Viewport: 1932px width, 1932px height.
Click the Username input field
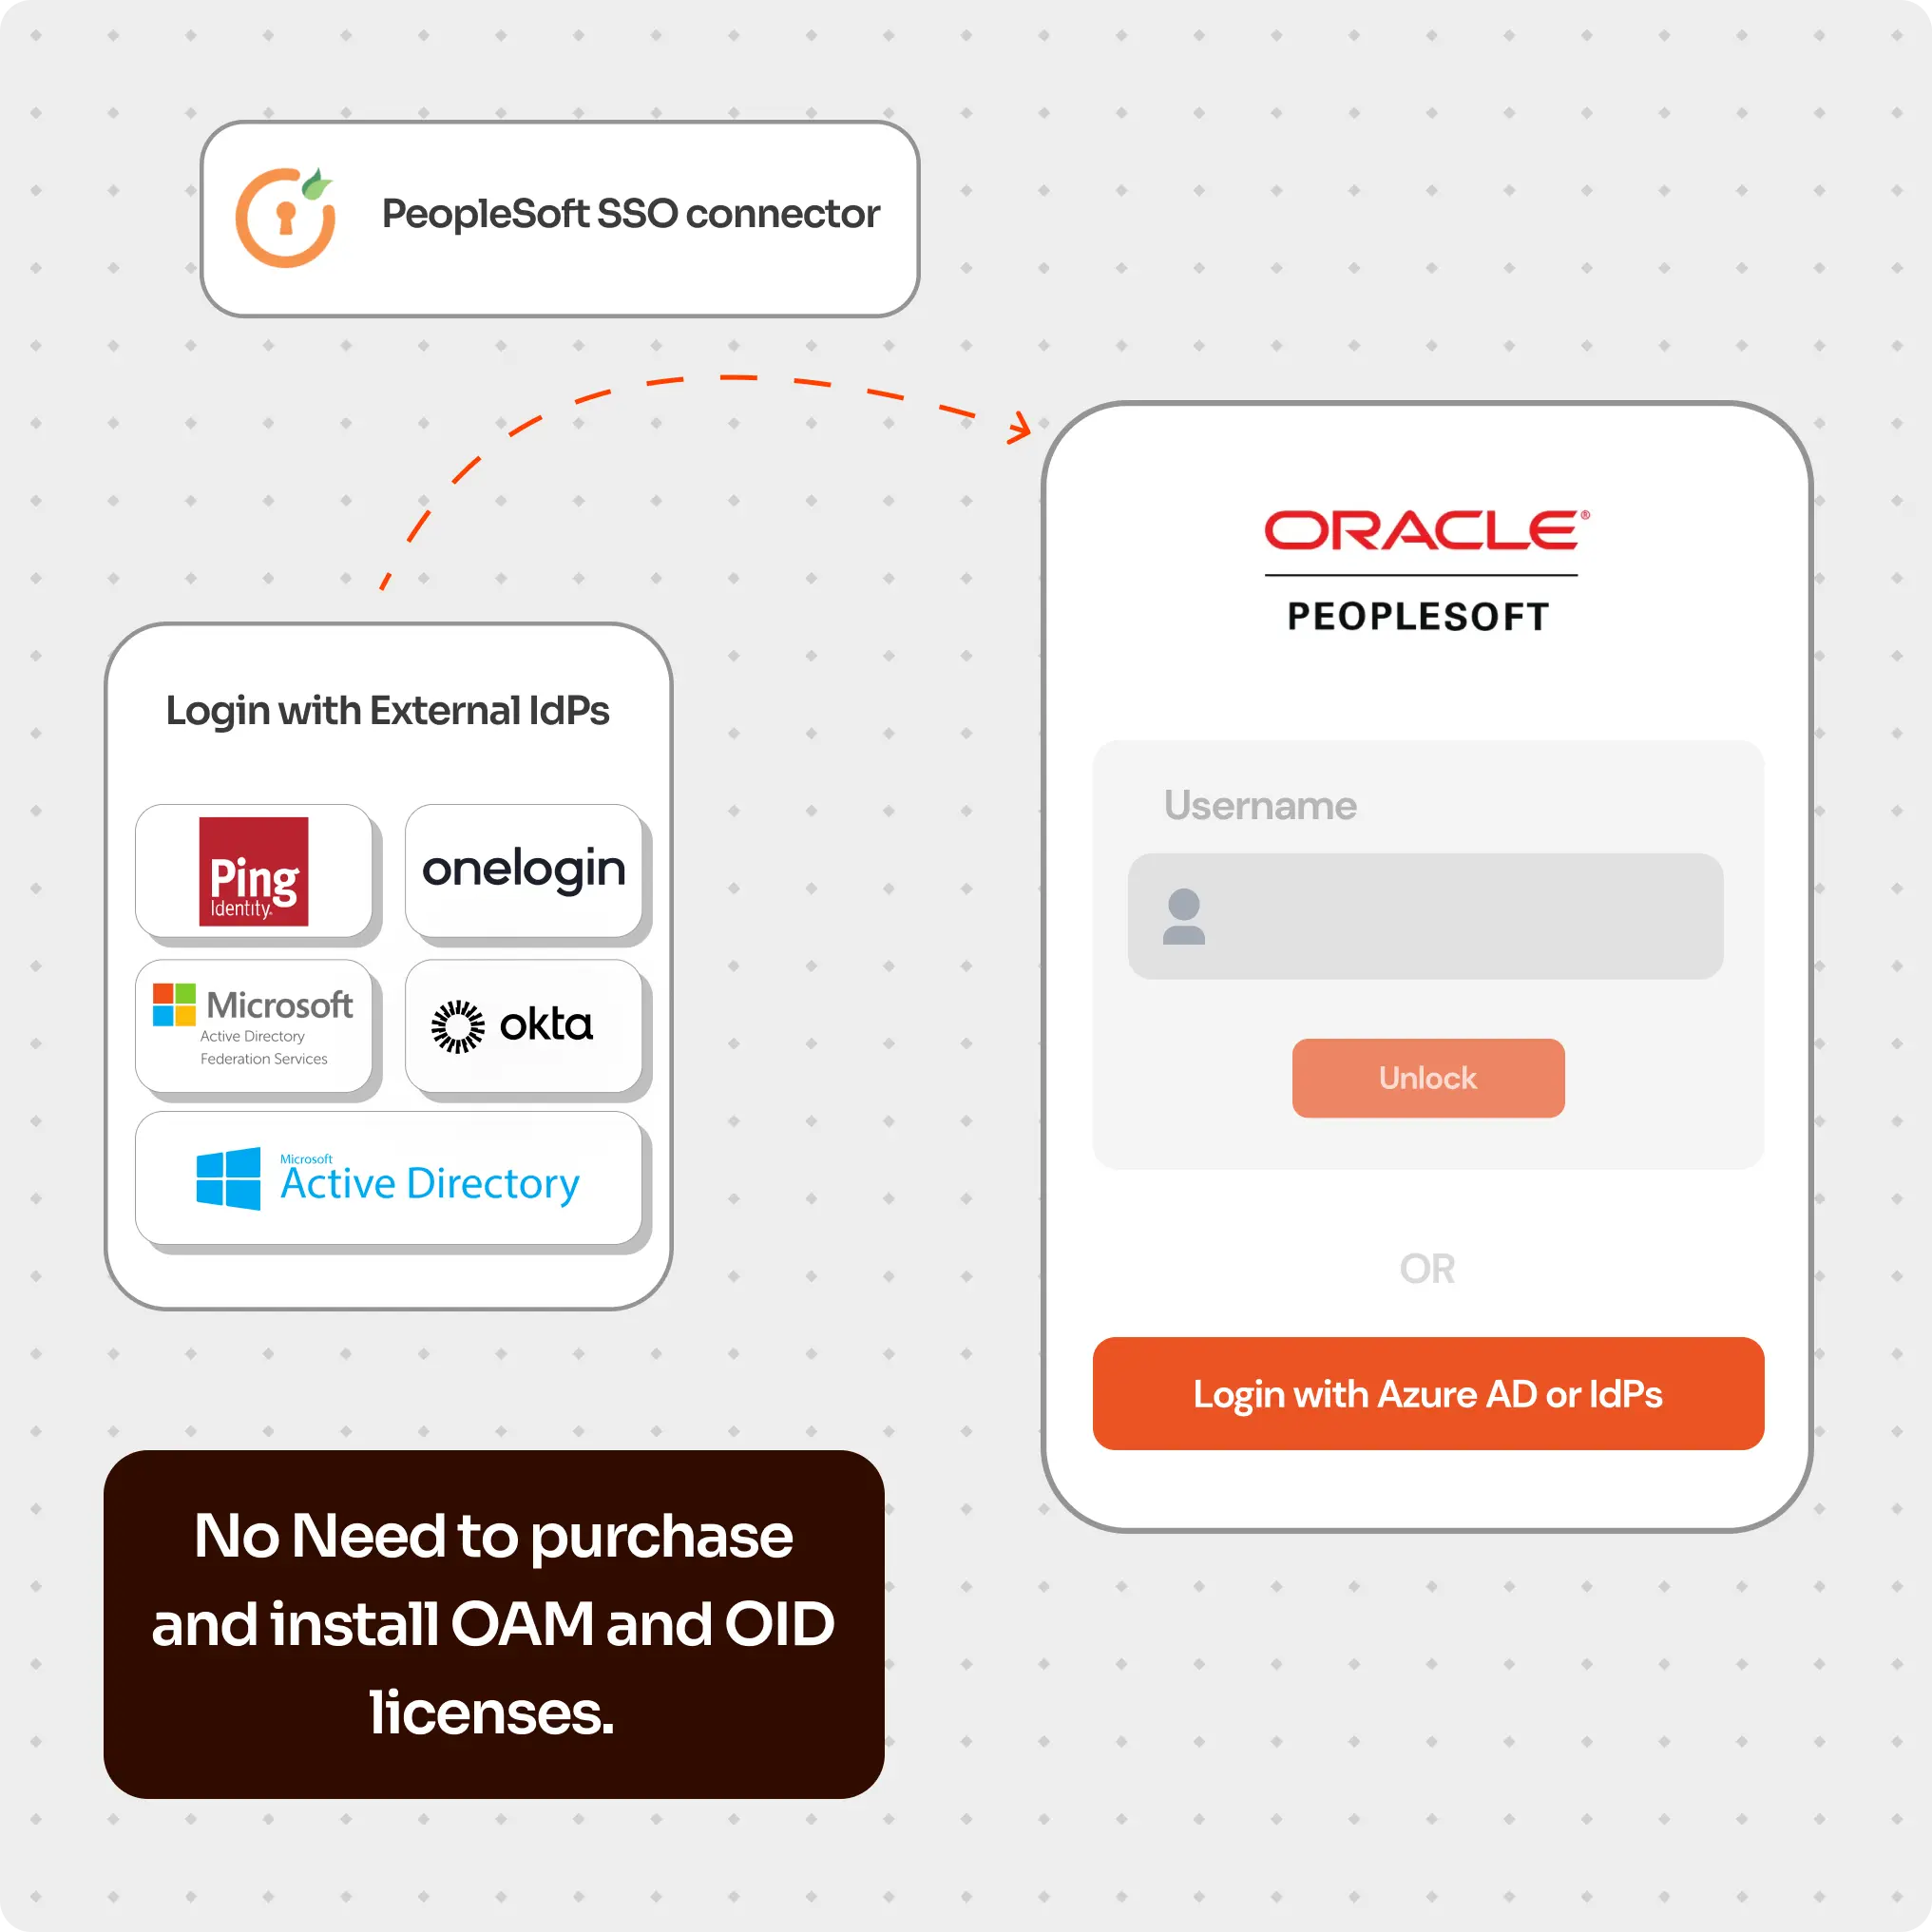click(1427, 916)
